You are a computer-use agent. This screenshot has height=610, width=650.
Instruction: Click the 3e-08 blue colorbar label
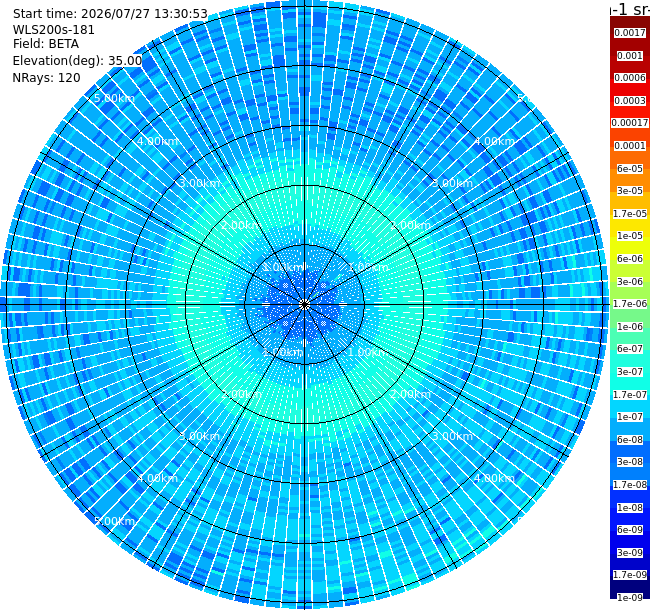[630, 462]
